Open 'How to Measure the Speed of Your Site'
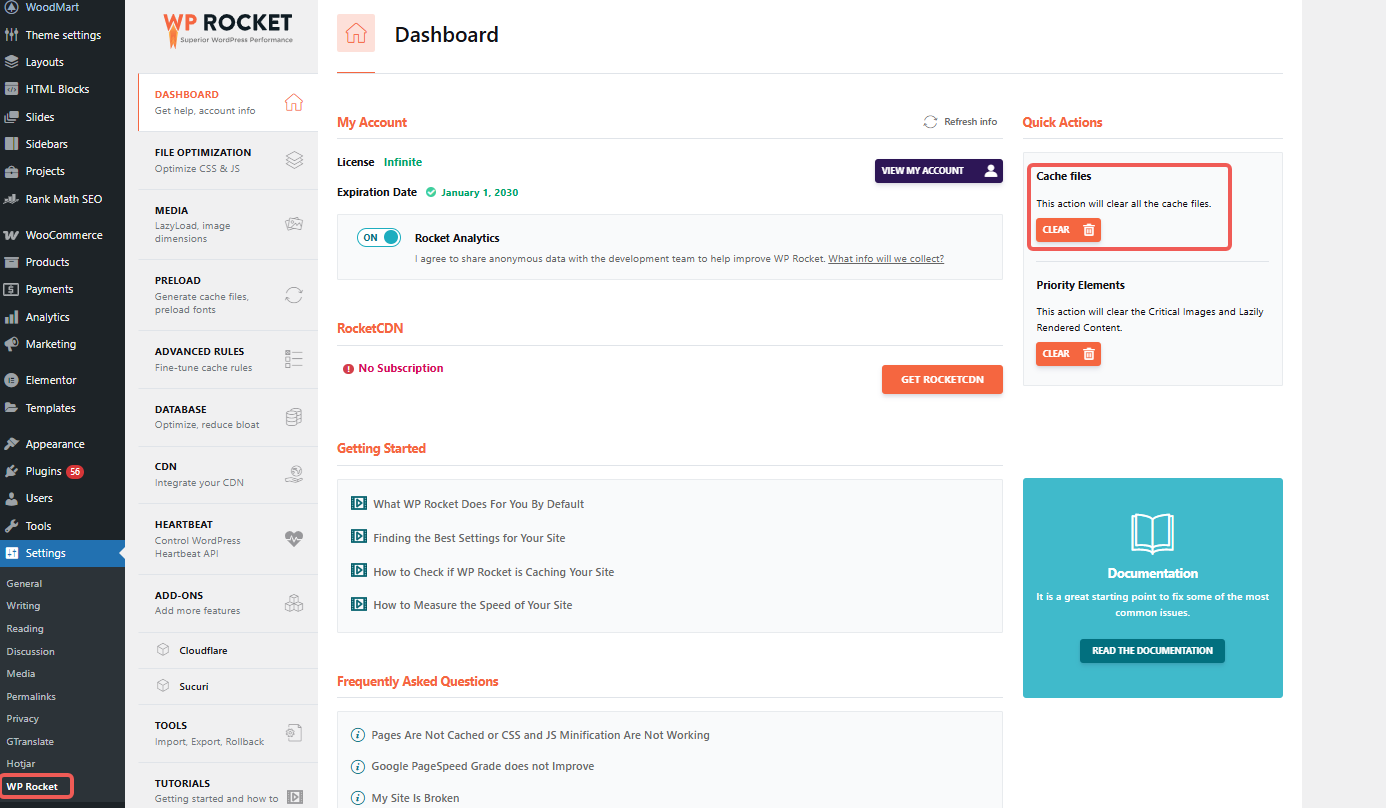The image size is (1386, 808). (473, 605)
